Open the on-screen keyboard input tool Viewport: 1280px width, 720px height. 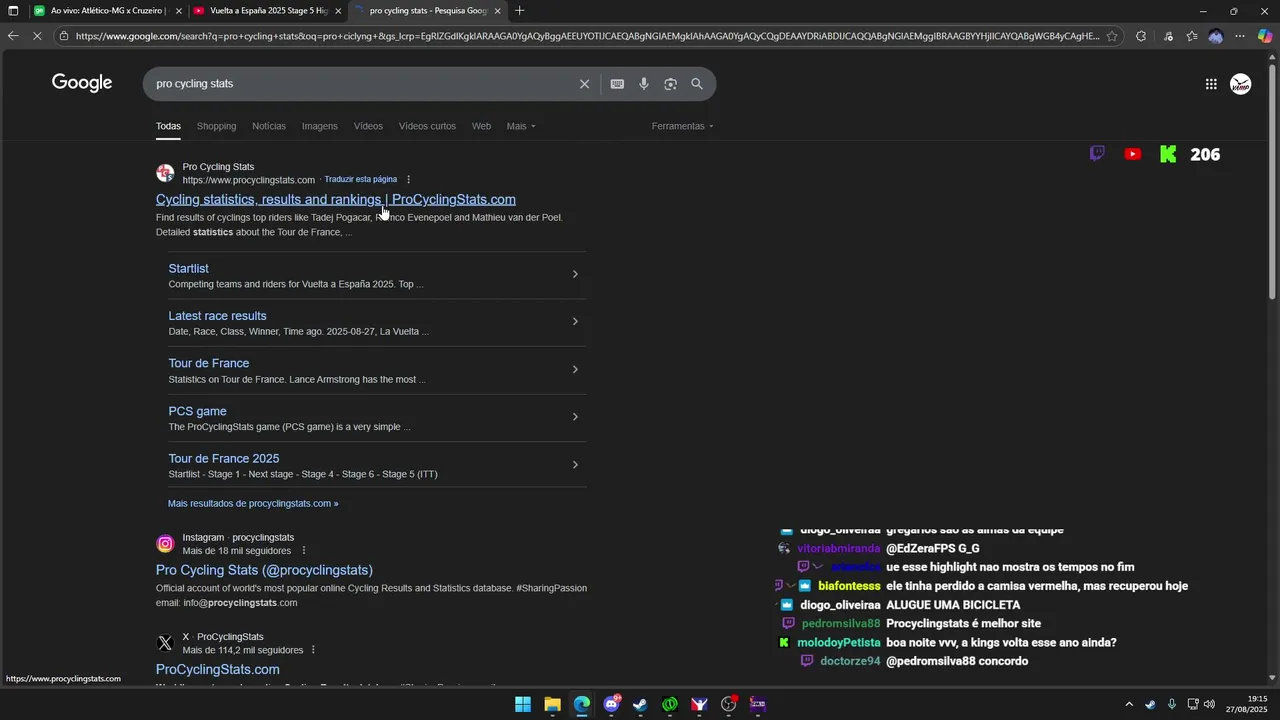pos(617,84)
